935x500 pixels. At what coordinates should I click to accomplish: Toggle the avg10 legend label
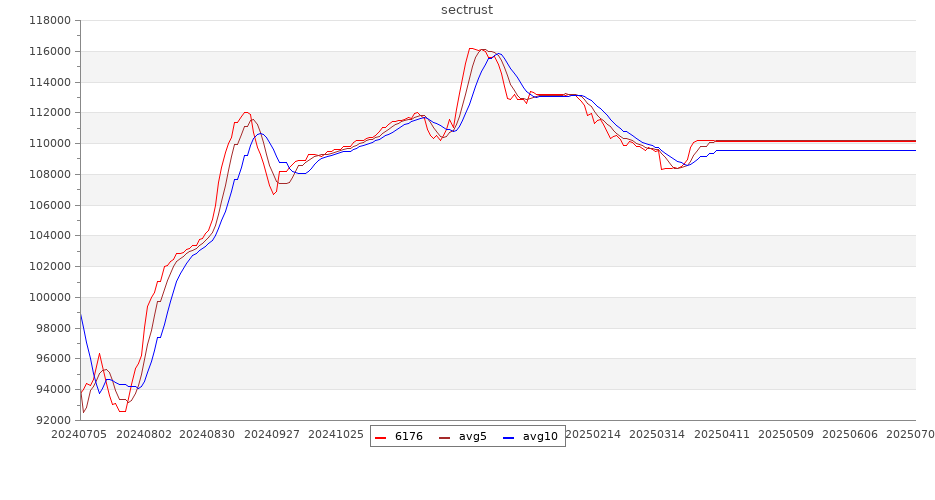click(x=540, y=436)
